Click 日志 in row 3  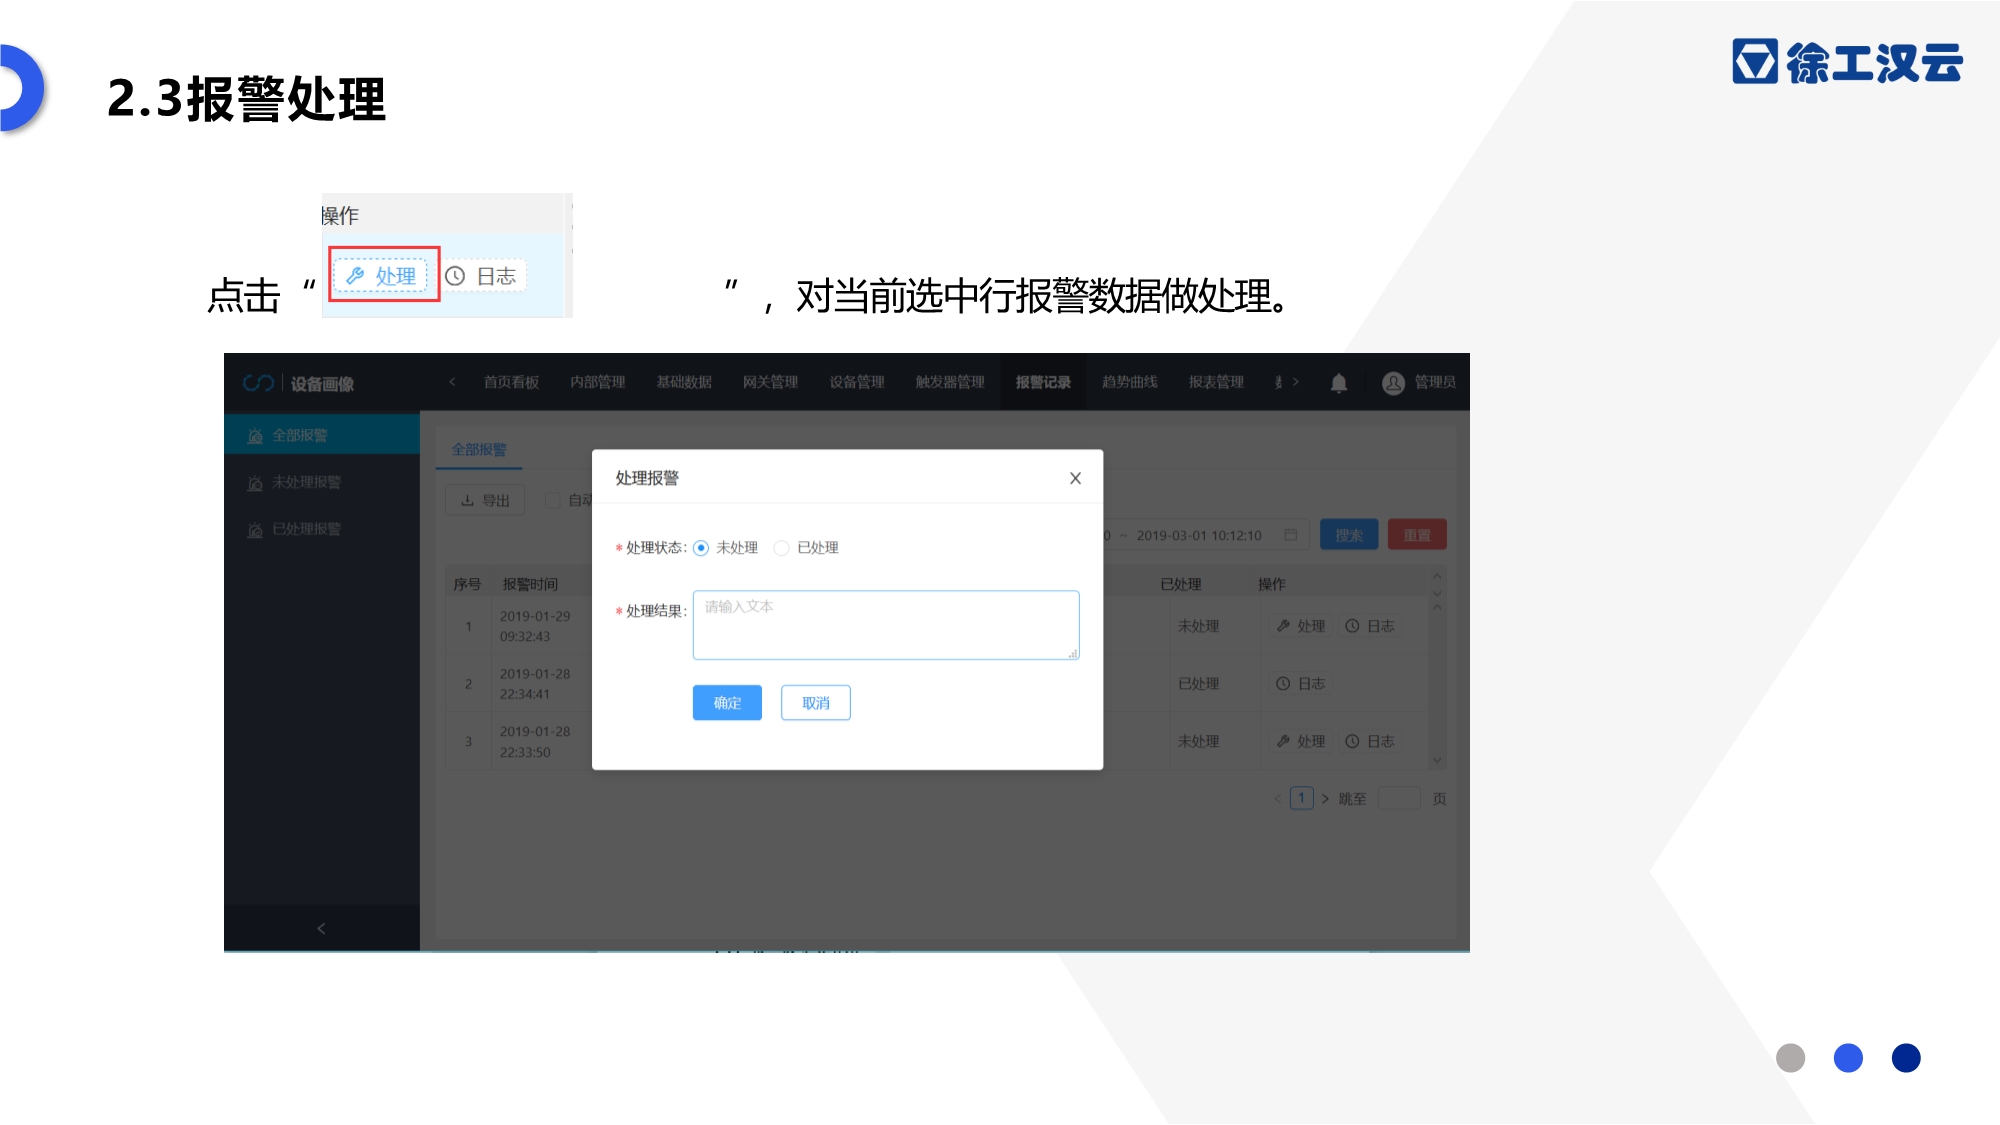click(x=1370, y=741)
